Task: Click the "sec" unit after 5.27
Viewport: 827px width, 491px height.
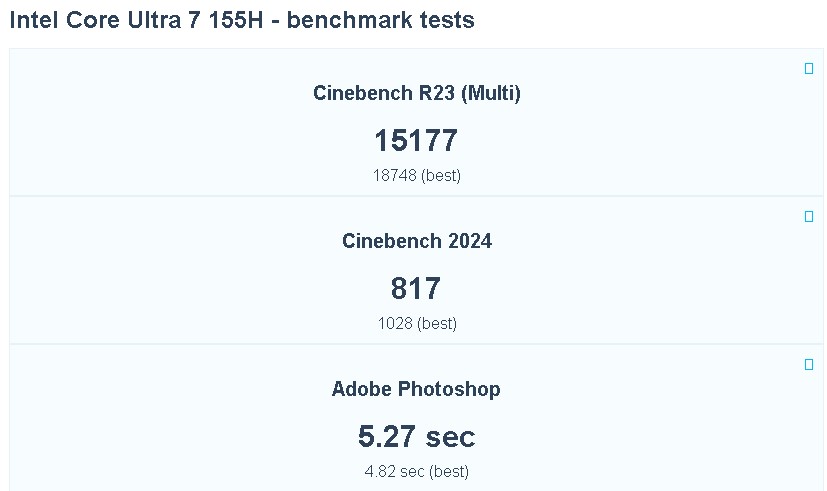Action: pos(450,437)
